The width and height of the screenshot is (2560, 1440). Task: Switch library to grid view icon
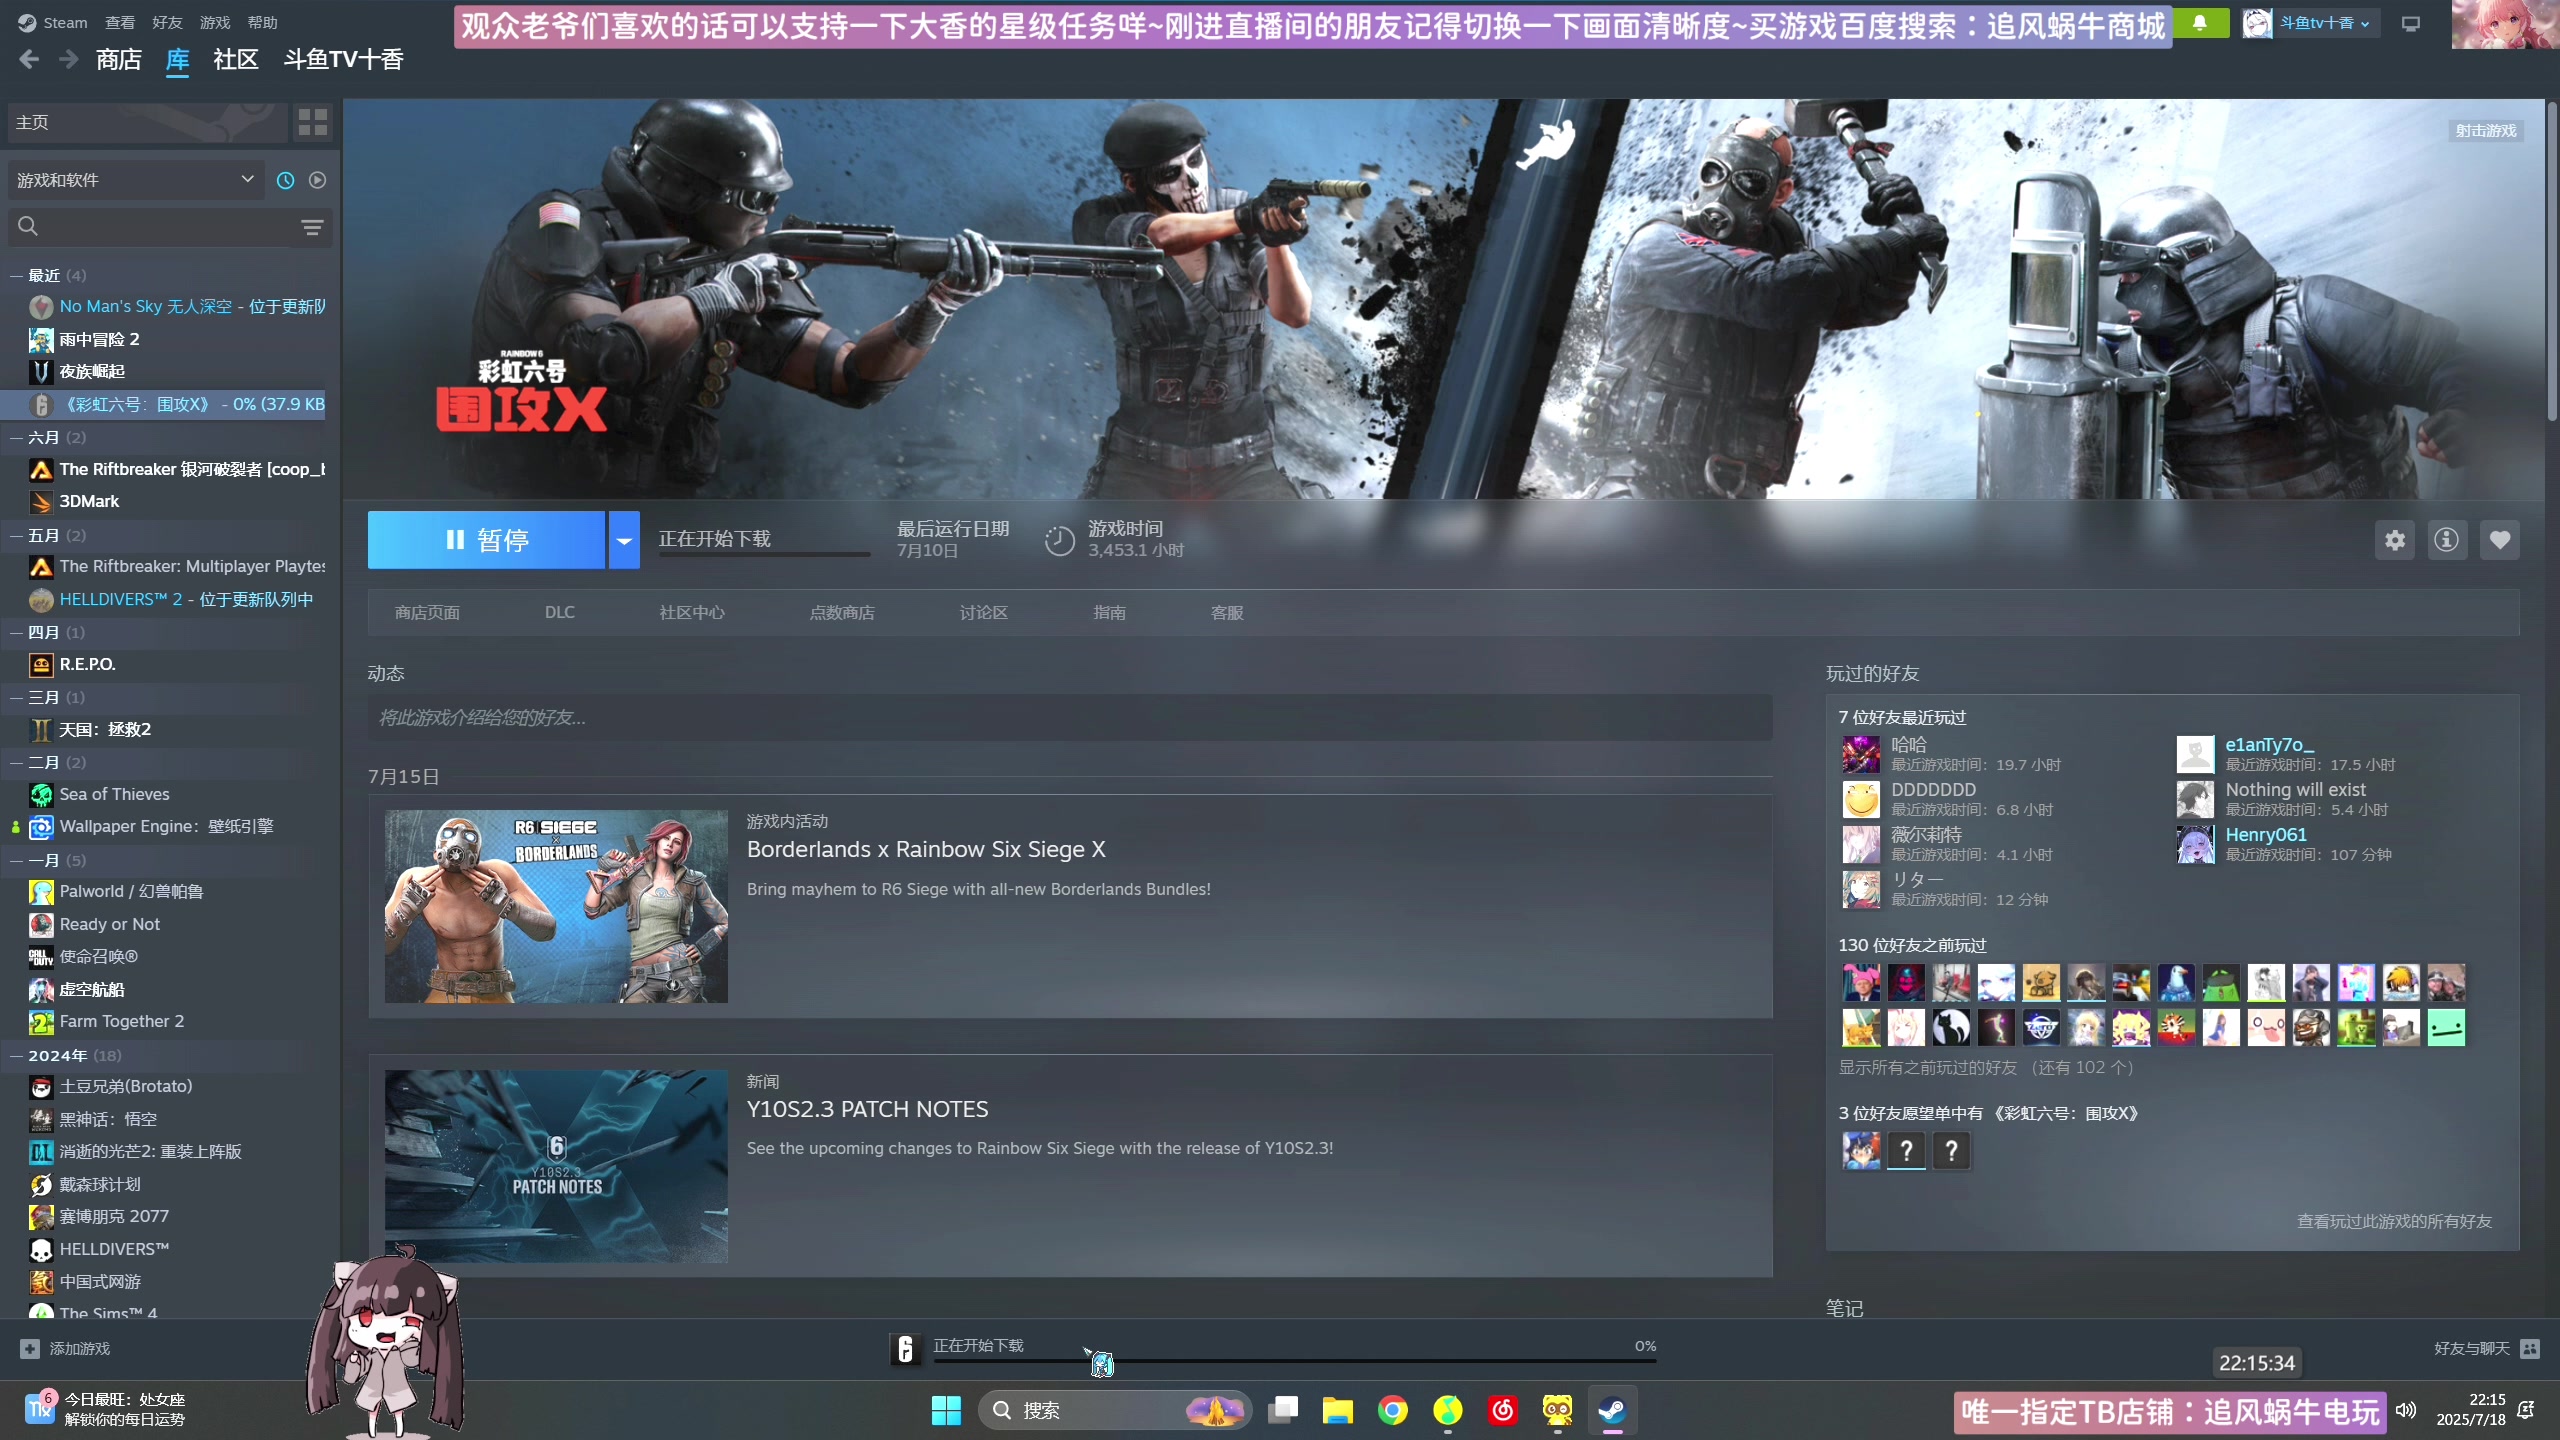point(313,122)
